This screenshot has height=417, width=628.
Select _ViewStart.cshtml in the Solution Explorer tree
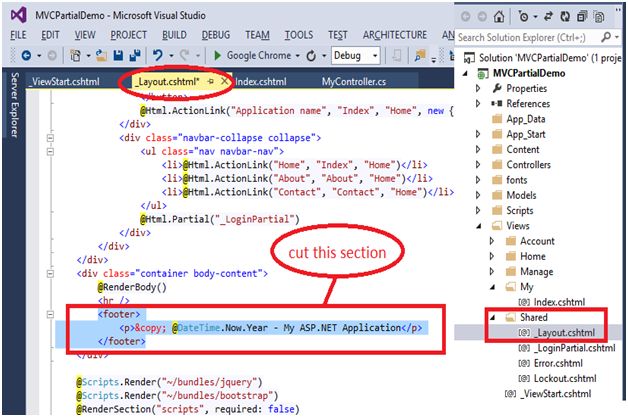pos(555,394)
